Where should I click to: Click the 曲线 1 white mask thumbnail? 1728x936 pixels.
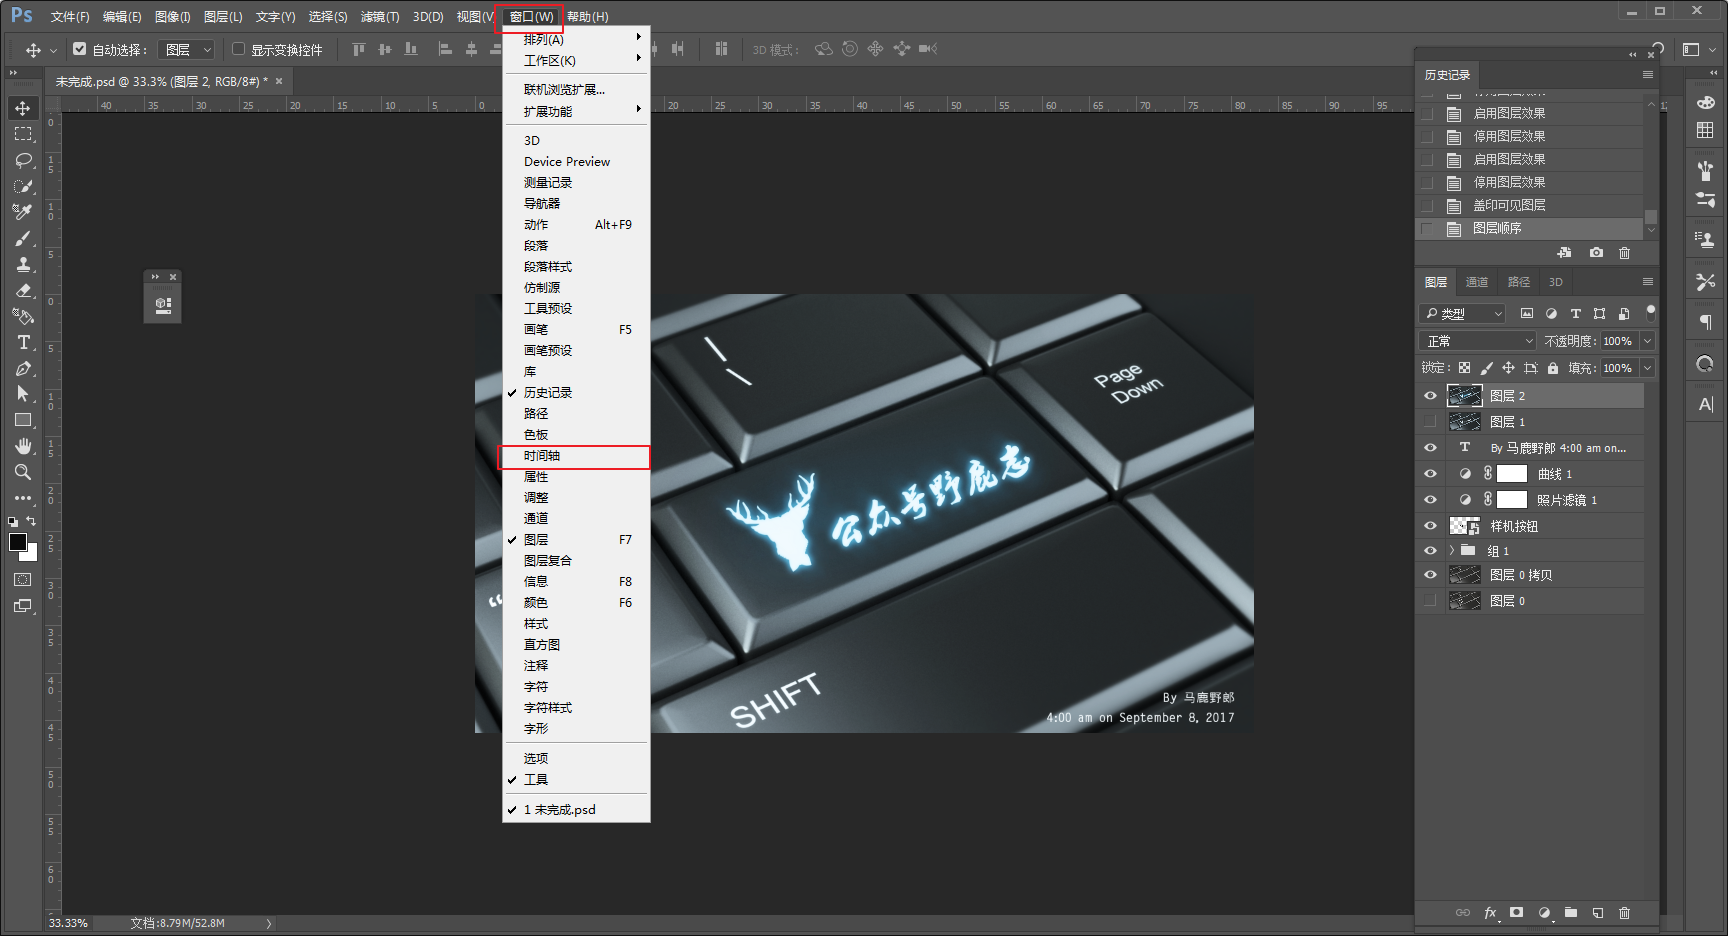(1512, 474)
